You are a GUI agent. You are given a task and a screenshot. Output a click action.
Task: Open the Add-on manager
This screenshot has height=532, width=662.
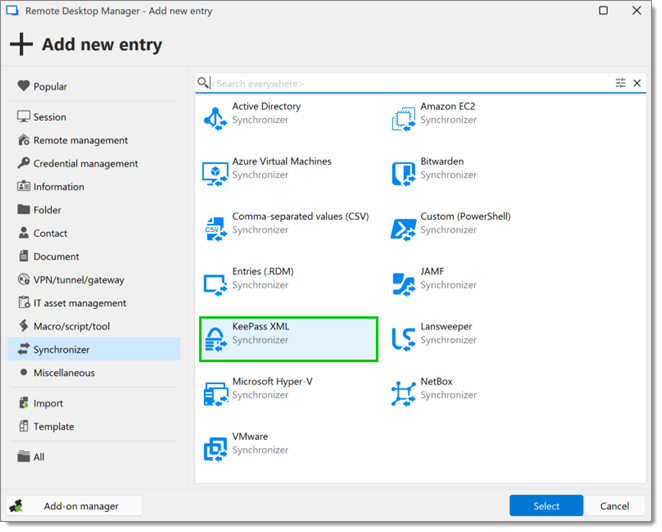[x=74, y=506]
